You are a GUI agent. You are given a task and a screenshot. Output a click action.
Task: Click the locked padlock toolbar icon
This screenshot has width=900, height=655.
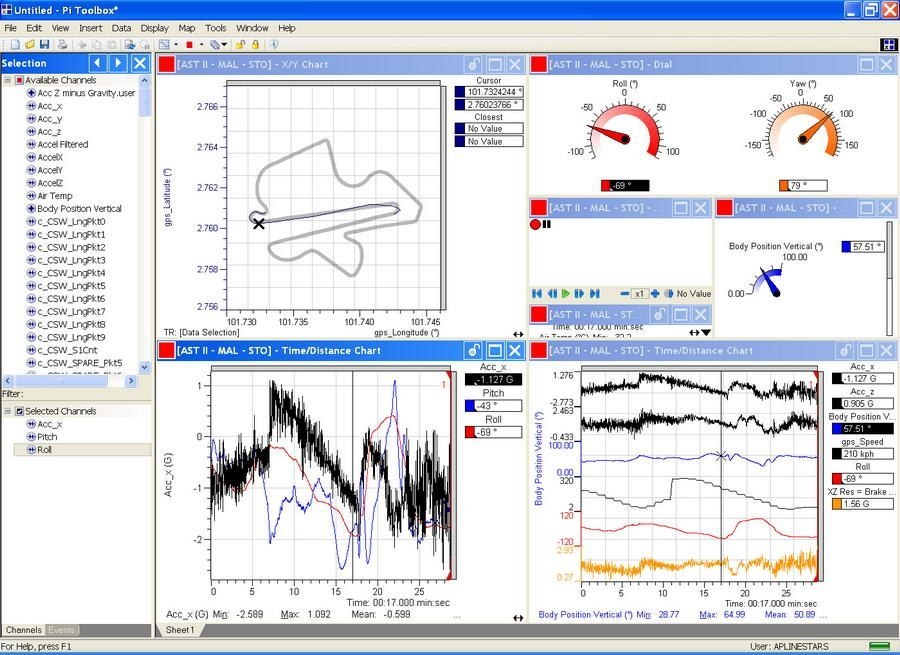pyautogui.click(x=255, y=44)
